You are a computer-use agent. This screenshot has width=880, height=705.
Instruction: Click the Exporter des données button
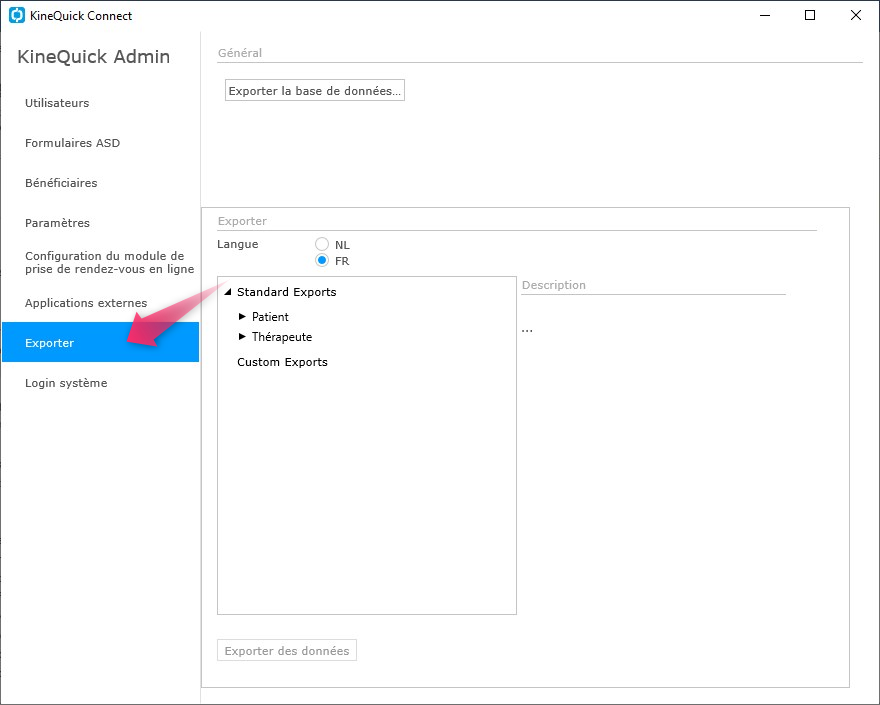click(x=287, y=650)
